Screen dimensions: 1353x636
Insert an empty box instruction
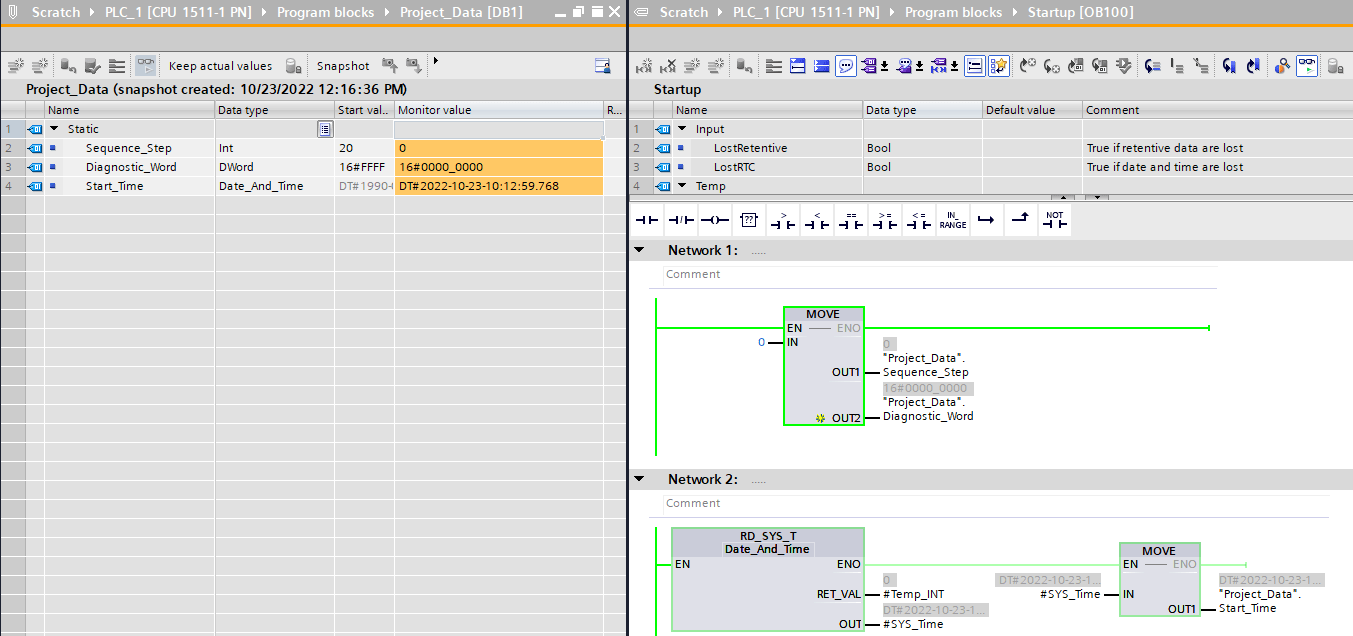coord(748,220)
